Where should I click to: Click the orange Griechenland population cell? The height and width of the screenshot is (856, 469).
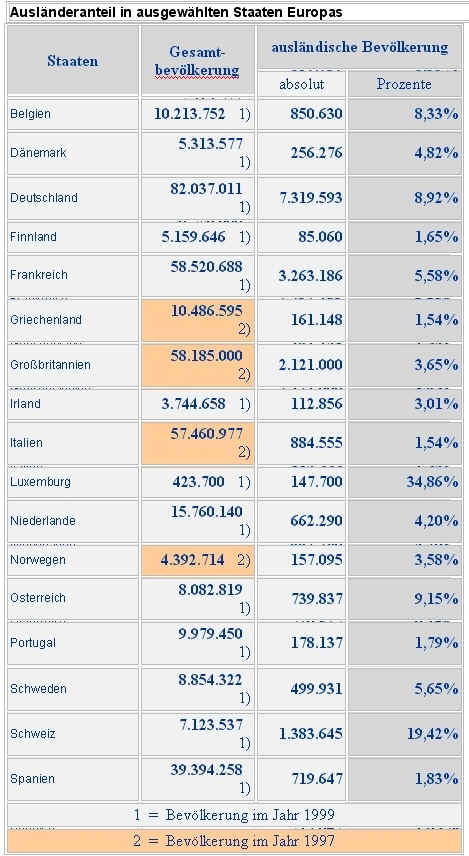(x=198, y=320)
